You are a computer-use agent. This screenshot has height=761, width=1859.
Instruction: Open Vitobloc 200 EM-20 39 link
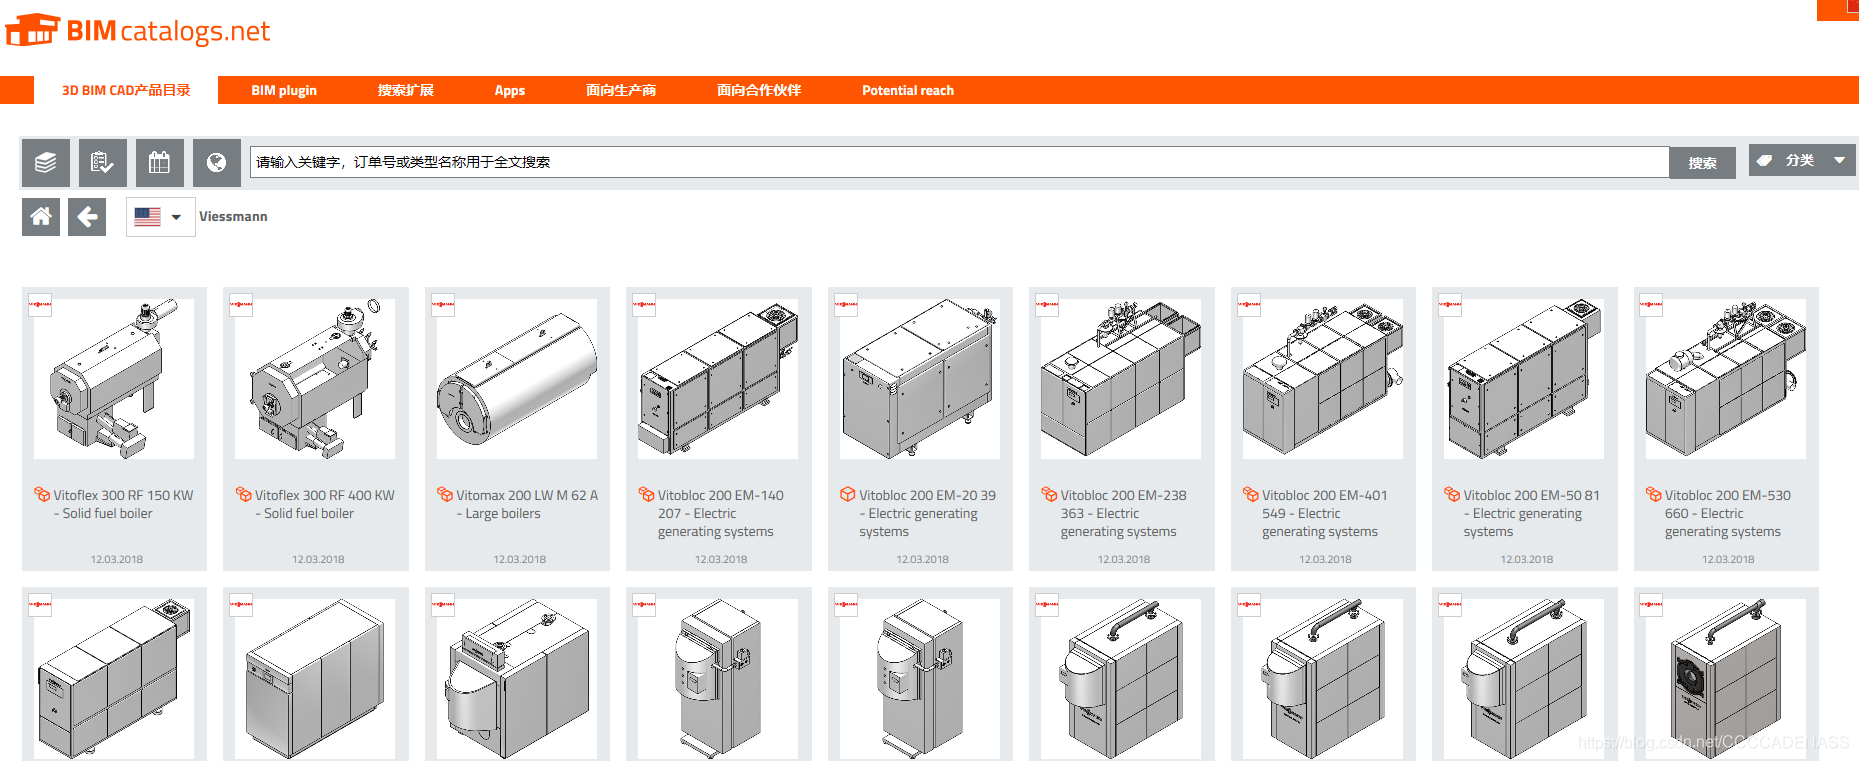(x=927, y=513)
